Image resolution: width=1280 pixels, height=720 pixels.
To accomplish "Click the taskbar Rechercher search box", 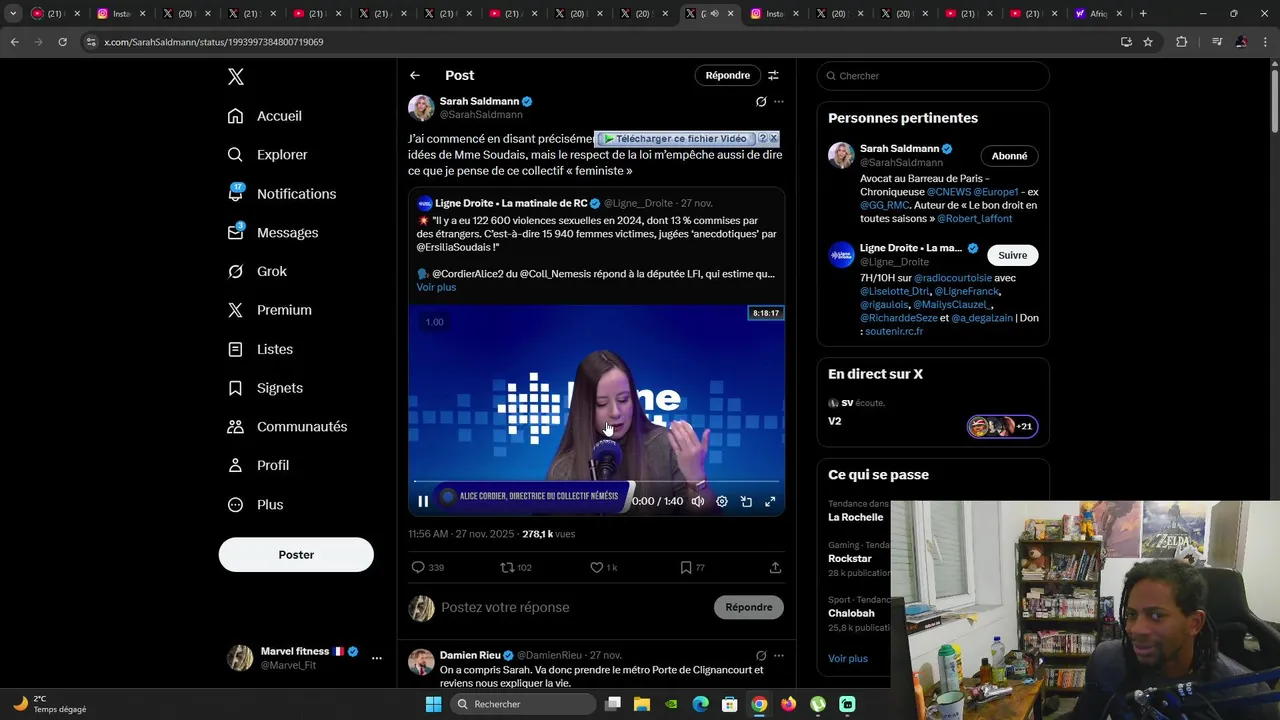I will pyautogui.click(x=521, y=704).
